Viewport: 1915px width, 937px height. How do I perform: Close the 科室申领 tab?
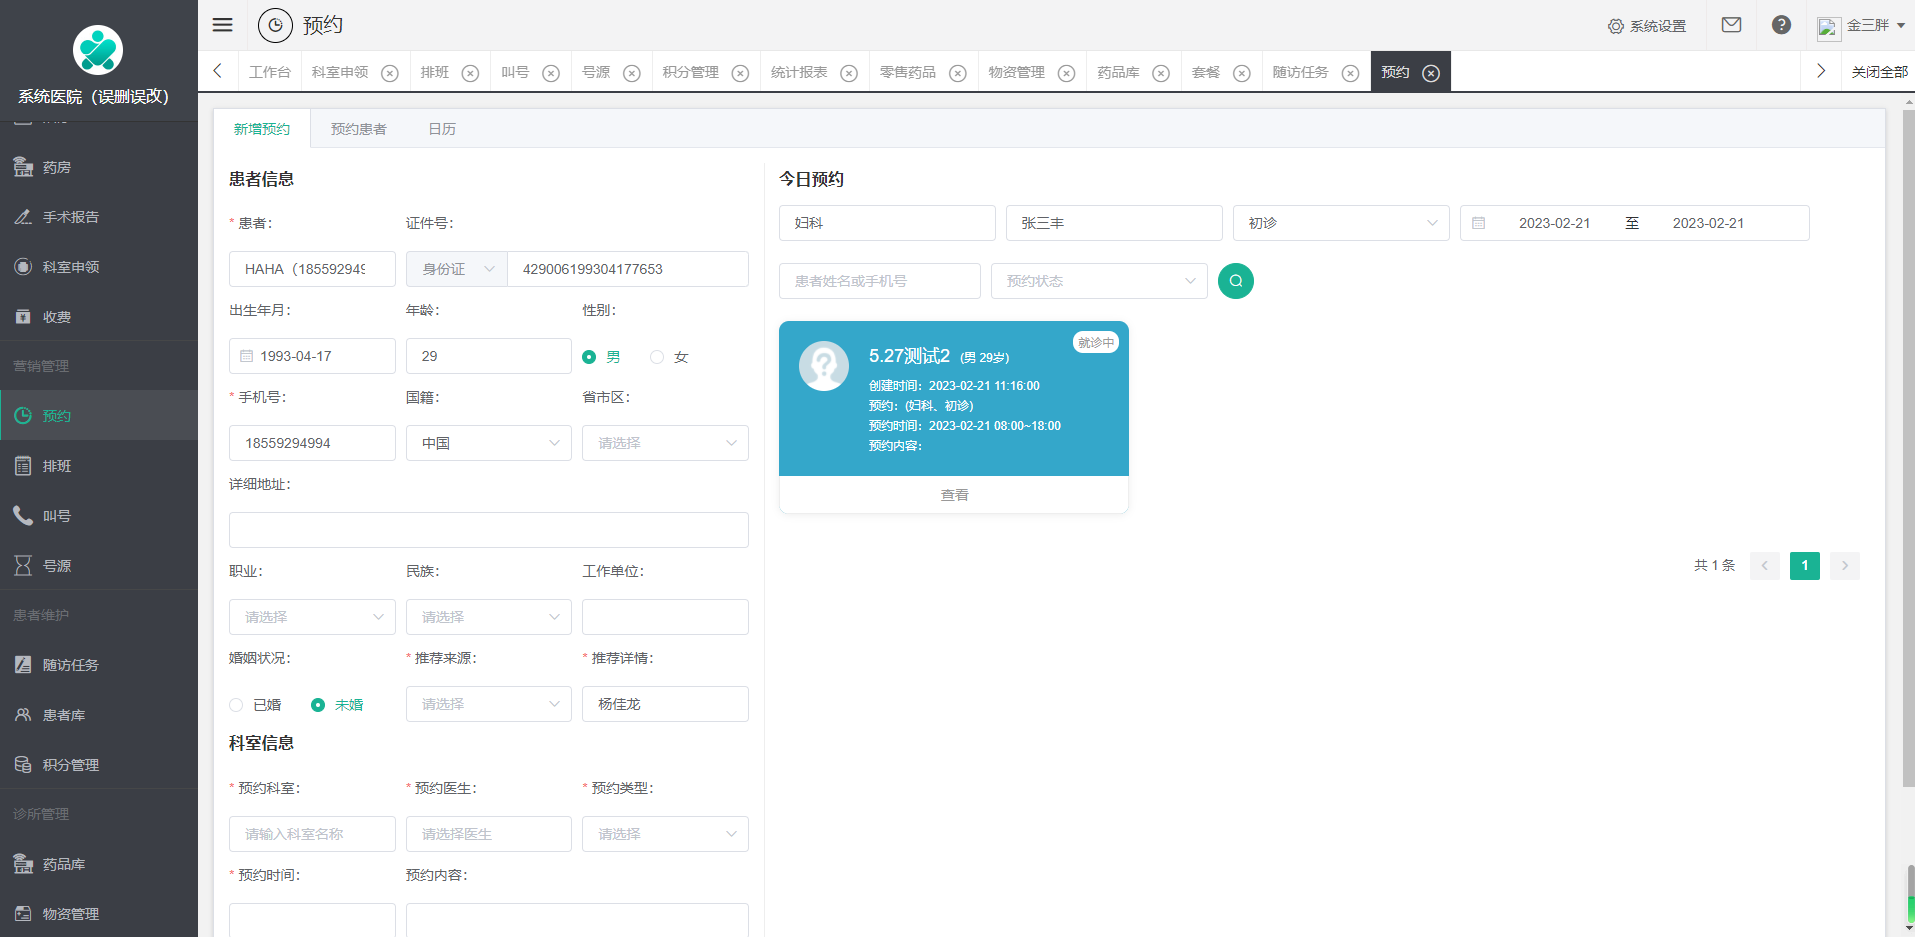pos(390,73)
